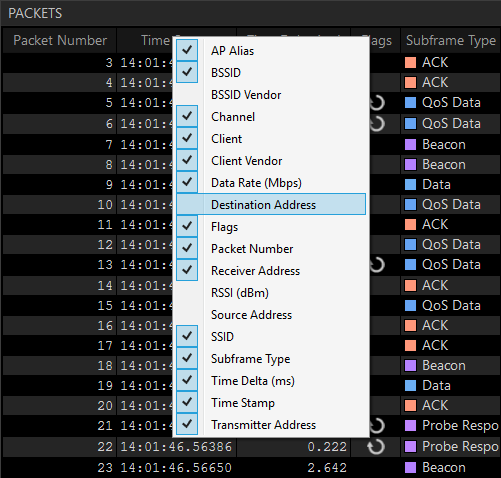The image size is (501, 478).
Task: Click the retry flag icon on packet 22
Action: point(376,447)
